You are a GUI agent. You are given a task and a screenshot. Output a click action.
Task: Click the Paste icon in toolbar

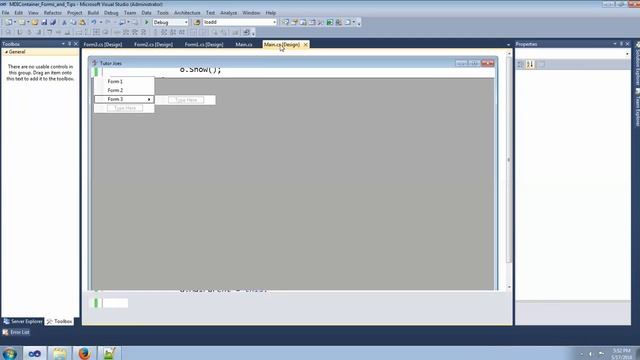tap(82, 22)
